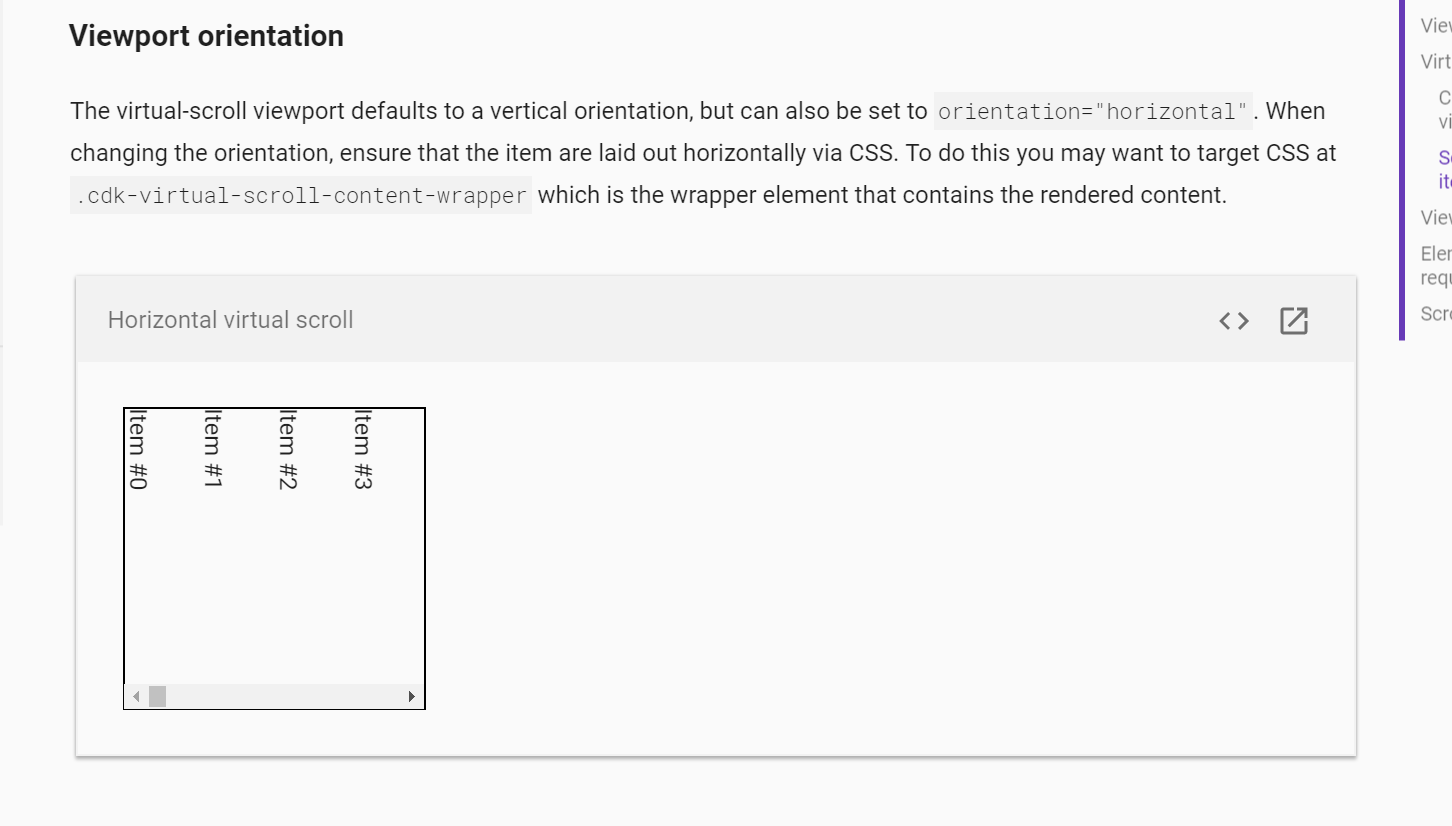Screen dimensions: 1452x826
Task: Select "Item #2" in the demo viewport
Action: (x=288, y=448)
